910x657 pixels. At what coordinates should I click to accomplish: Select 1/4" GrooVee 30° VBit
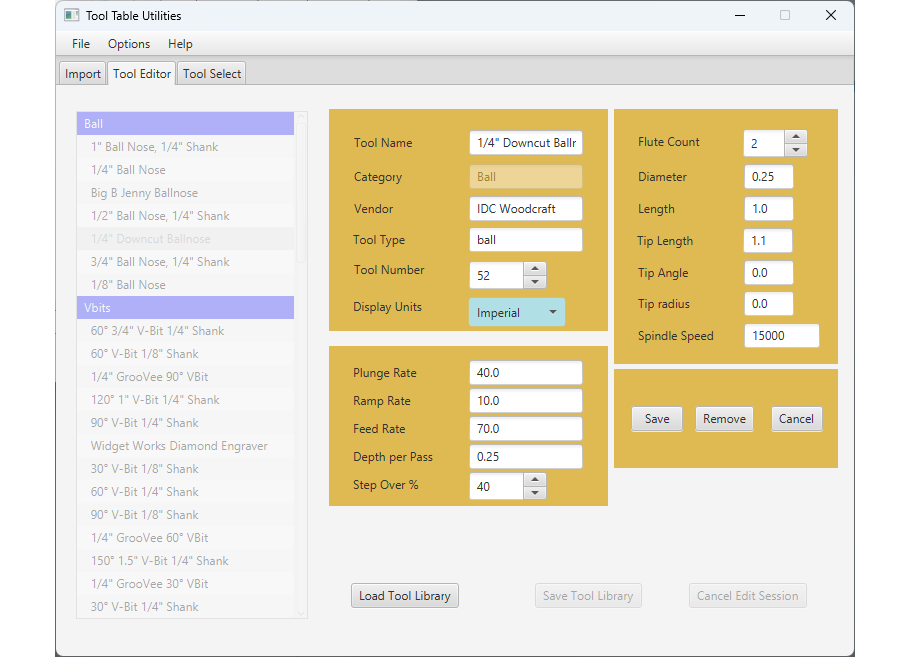click(185, 584)
